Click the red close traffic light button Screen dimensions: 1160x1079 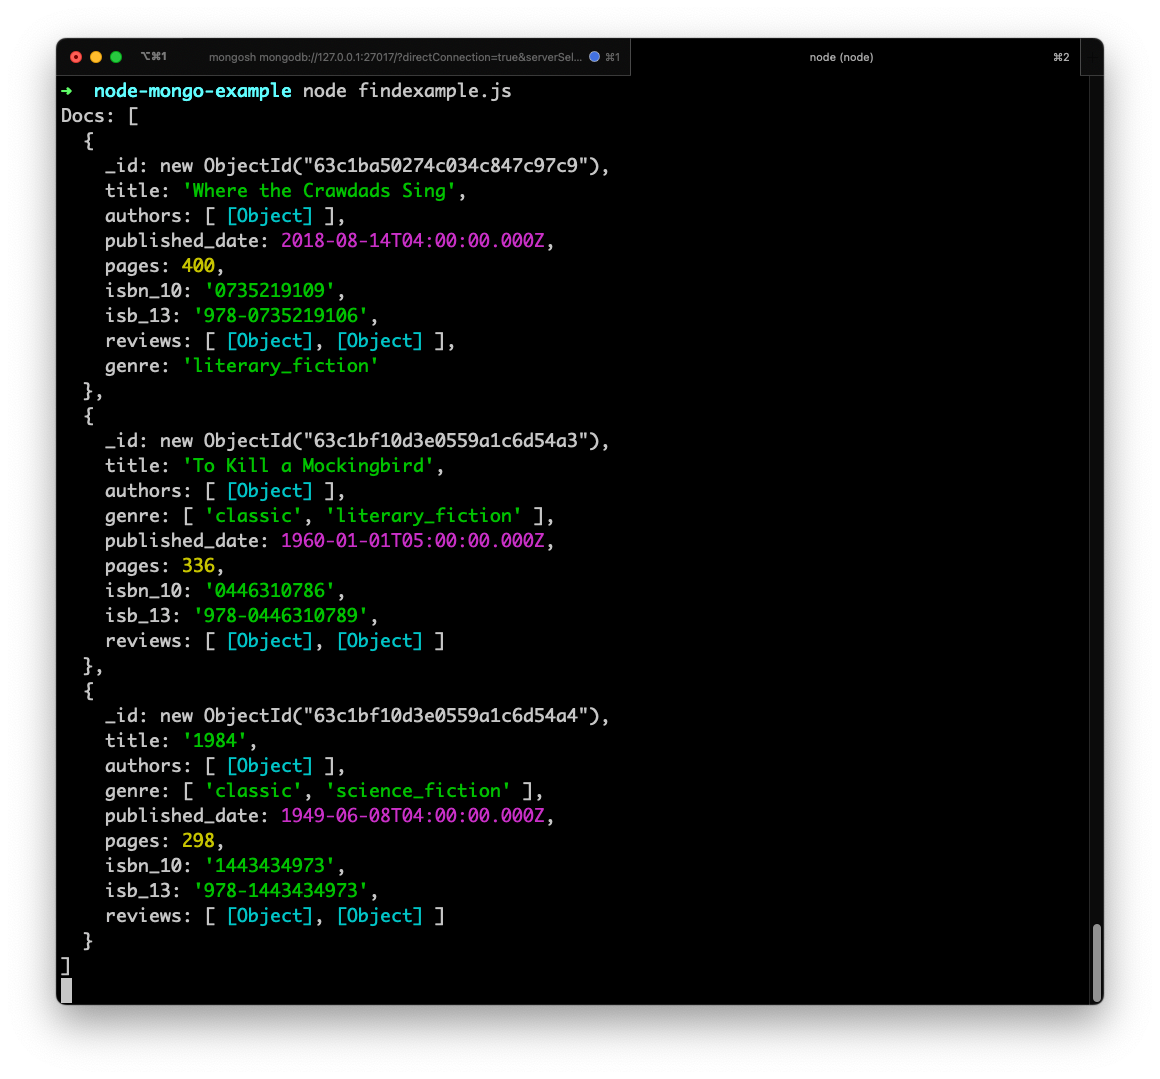[x=76, y=57]
